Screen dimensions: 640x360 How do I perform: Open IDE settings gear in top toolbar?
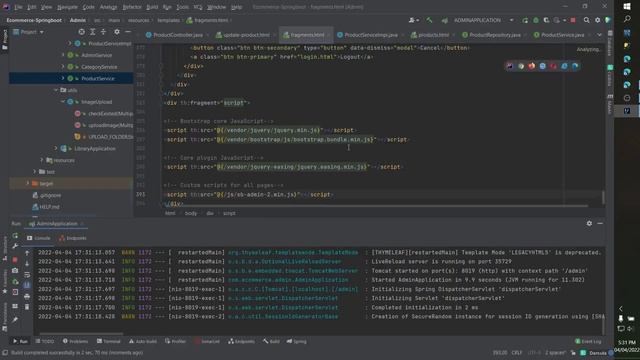598,20
